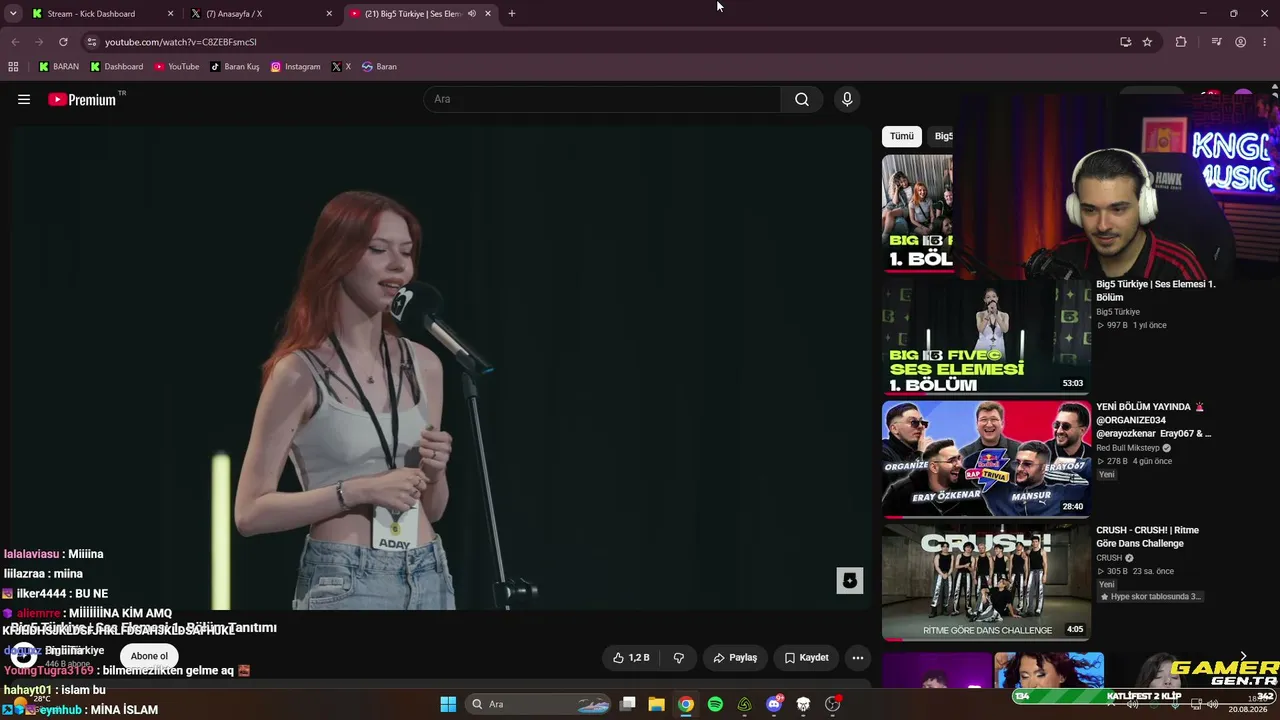Close the Stream - Kick Dashboard tab
This screenshot has width=1280, height=720.
pyautogui.click(x=170, y=14)
